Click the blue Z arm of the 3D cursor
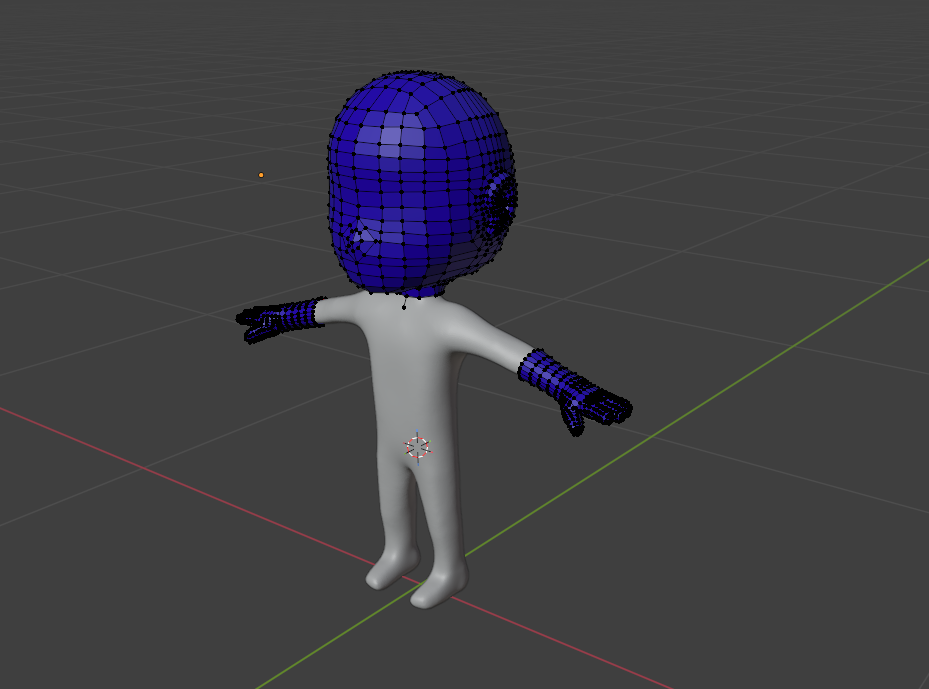The width and height of the screenshot is (929, 689). tap(417, 430)
